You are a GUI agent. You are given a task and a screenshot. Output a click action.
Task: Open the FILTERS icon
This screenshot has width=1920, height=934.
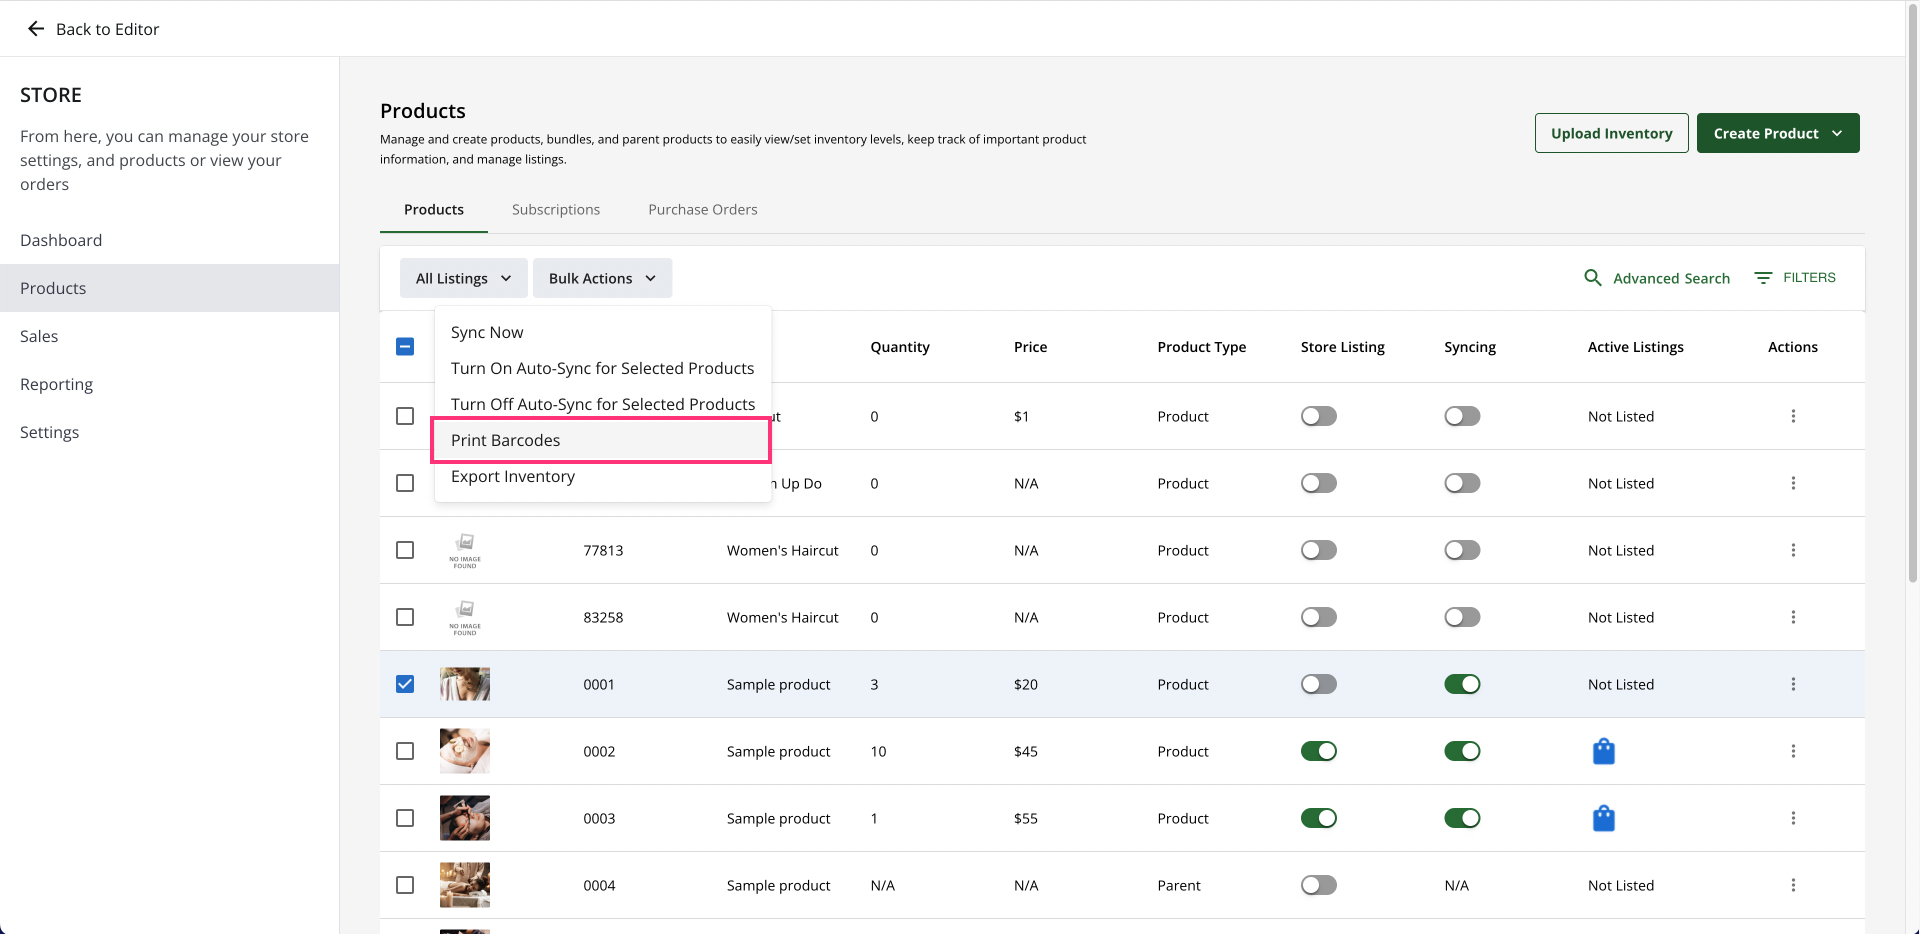pos(1763,278)
